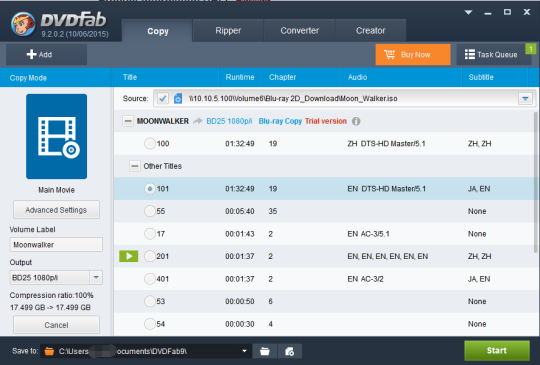Click the info icon beside Trial version
The width and height of the screenshot is (540, 365).
pos(356,121)
